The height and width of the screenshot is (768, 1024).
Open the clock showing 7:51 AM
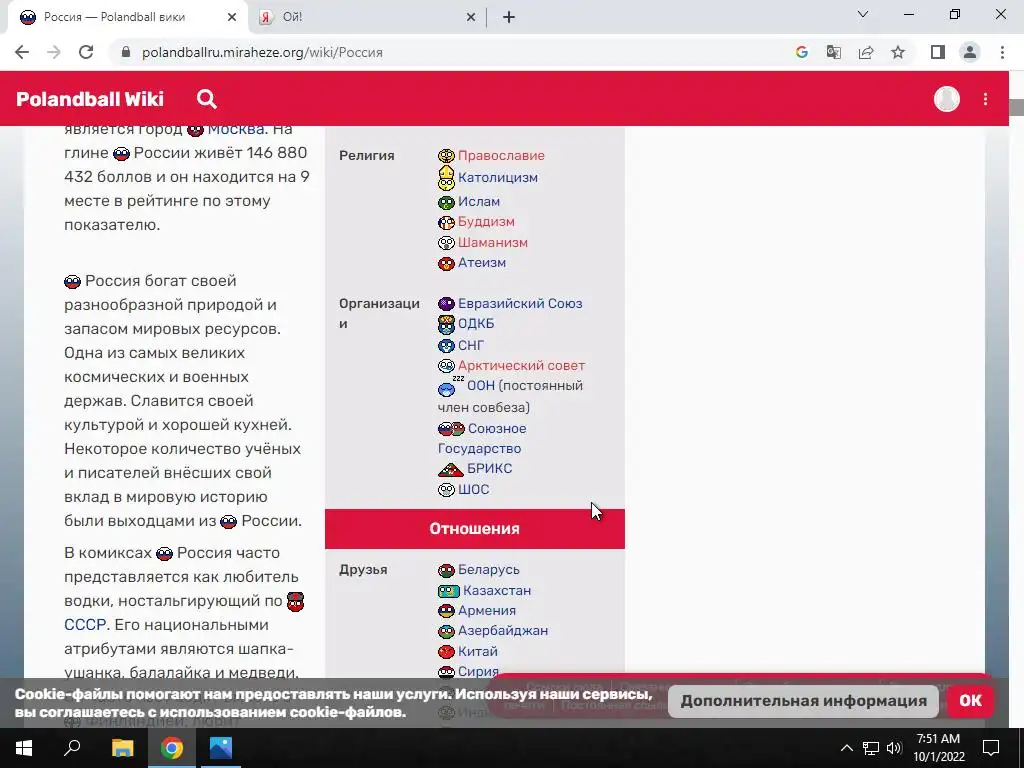[x=938, y=748]
